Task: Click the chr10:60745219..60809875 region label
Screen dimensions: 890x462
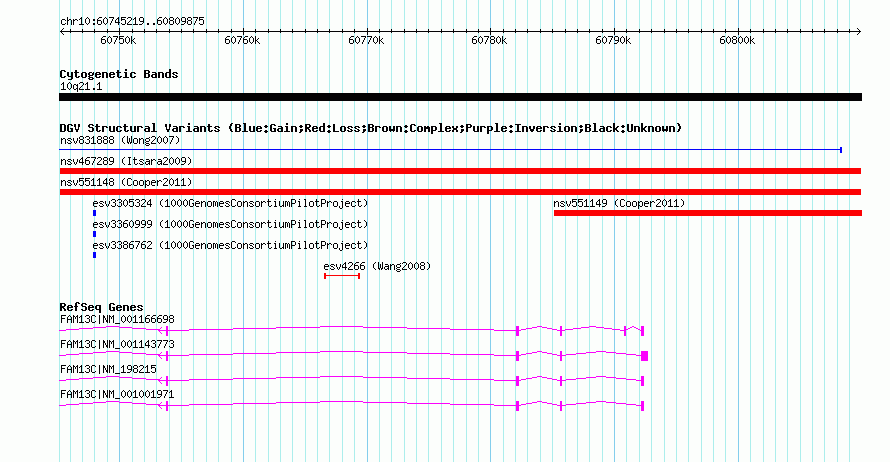Action: pyautogui.click(x=132, y=21)
